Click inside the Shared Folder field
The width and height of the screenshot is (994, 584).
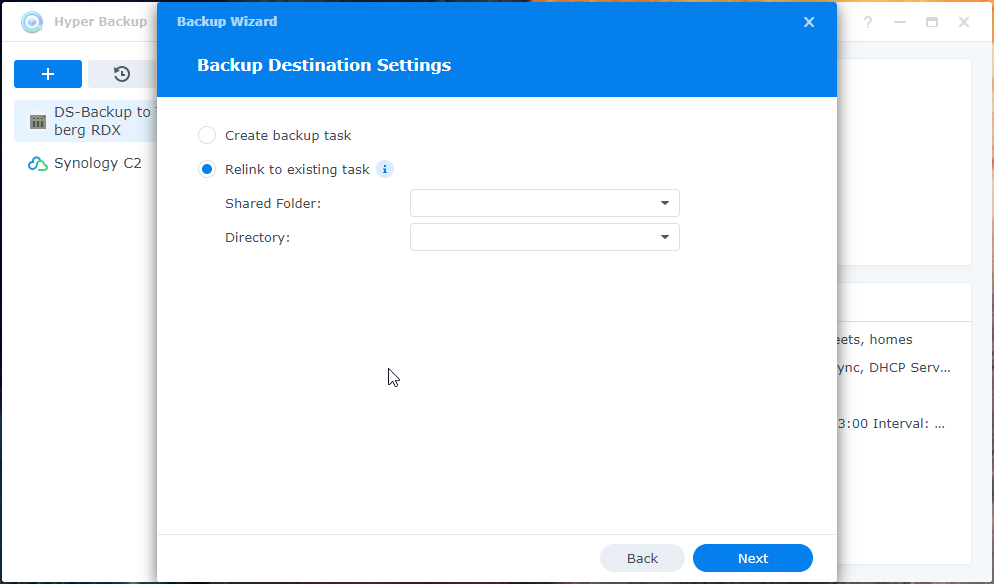pyautogui.click(x=530, y=204)
